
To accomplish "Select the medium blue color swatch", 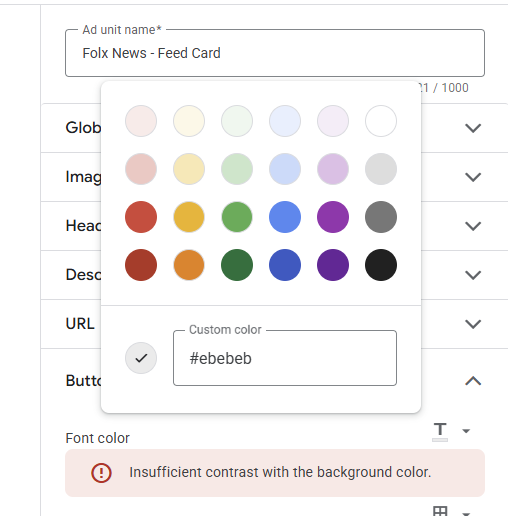I will pyautogui.click(x=285, y=217).
